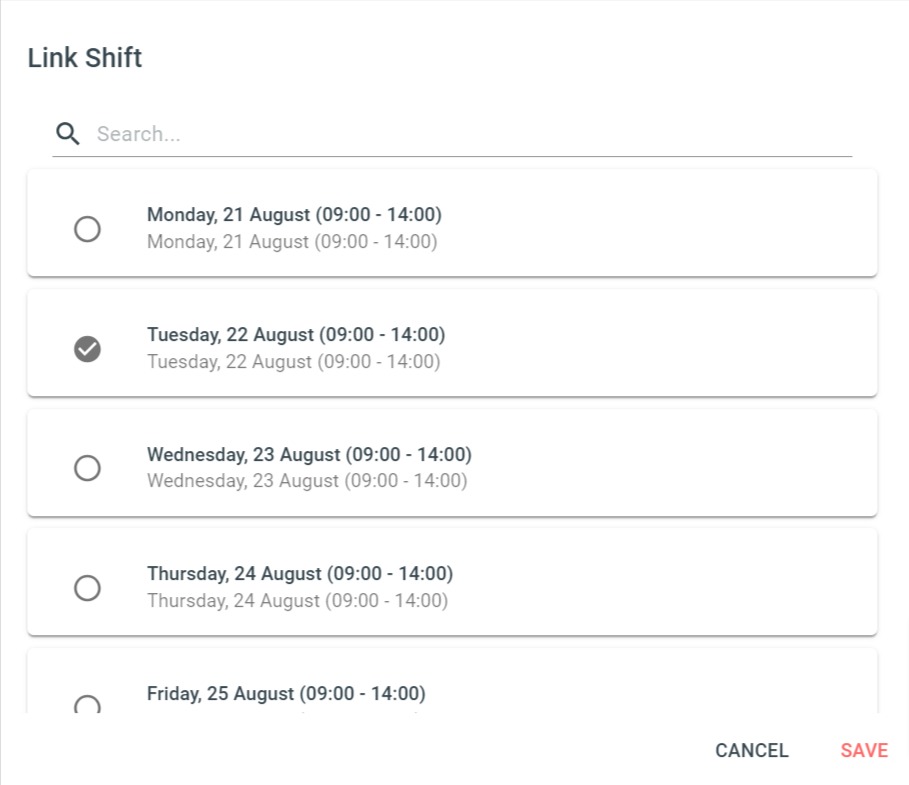Select the Wednesday, 23 August radio button
This screenshot has height=785, width=909.
coord(88,468)
